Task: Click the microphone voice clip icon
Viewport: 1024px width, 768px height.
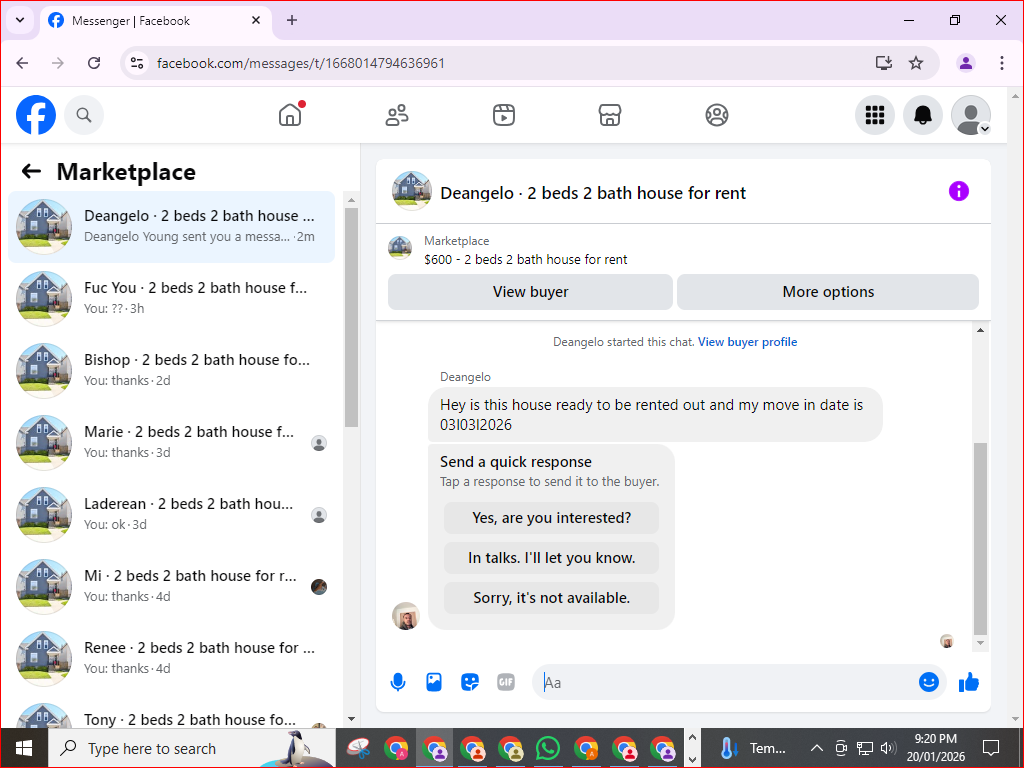Action: [x=398, y=682]
